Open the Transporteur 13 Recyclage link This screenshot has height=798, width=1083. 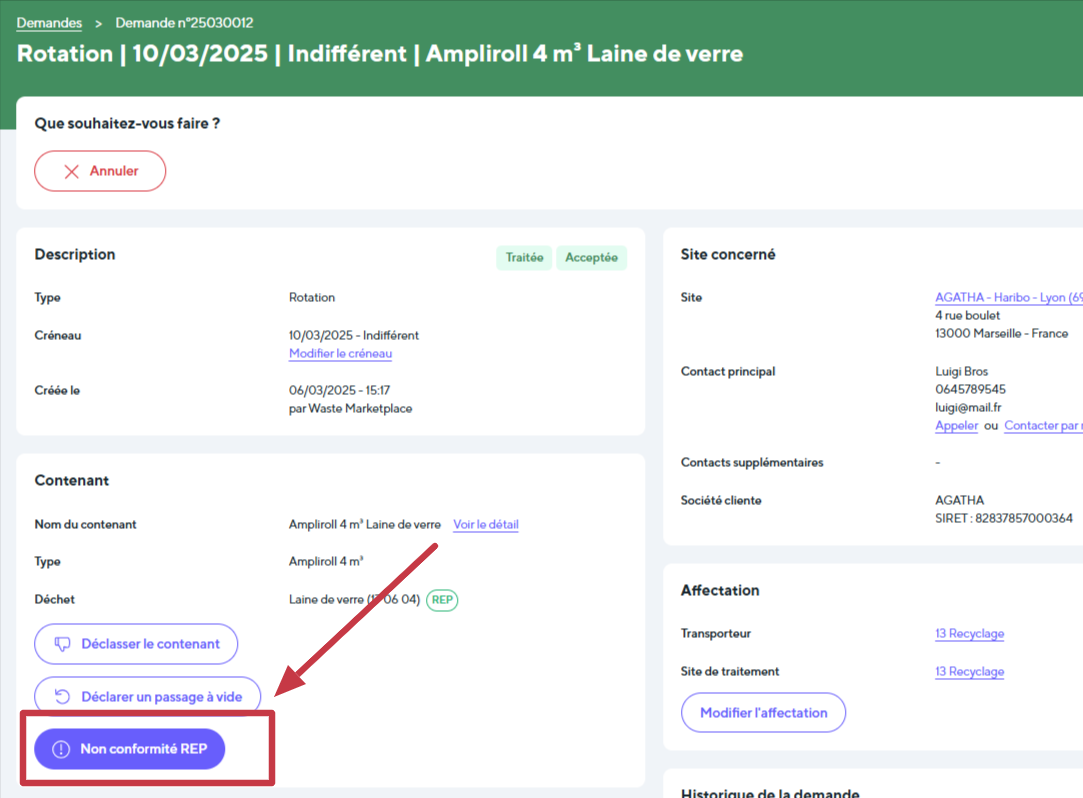click(x=969, y=634)
